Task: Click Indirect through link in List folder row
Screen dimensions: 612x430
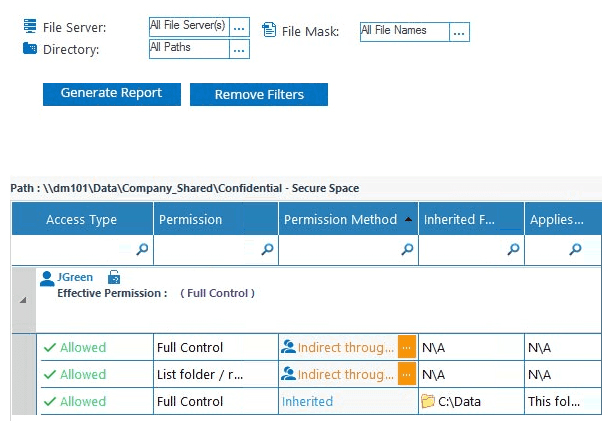Action: (x=346, y=374)
